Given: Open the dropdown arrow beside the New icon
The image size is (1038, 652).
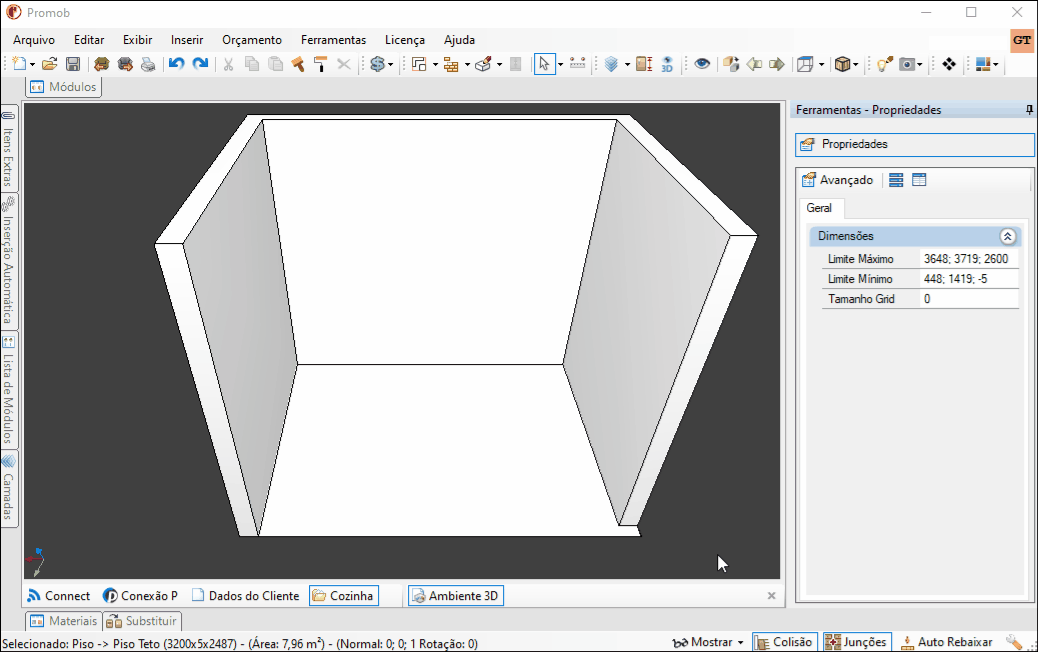Looking at the screenshot, I should (32, 65).
